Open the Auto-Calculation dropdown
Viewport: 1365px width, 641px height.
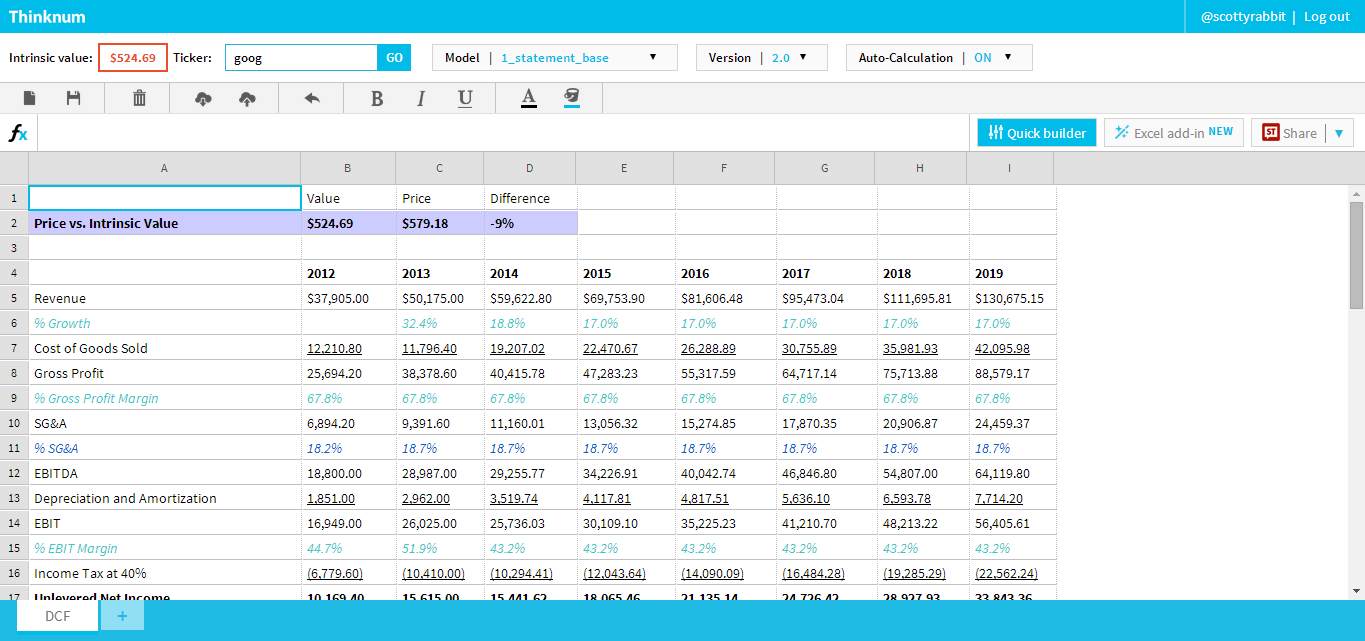click(938, 58)
